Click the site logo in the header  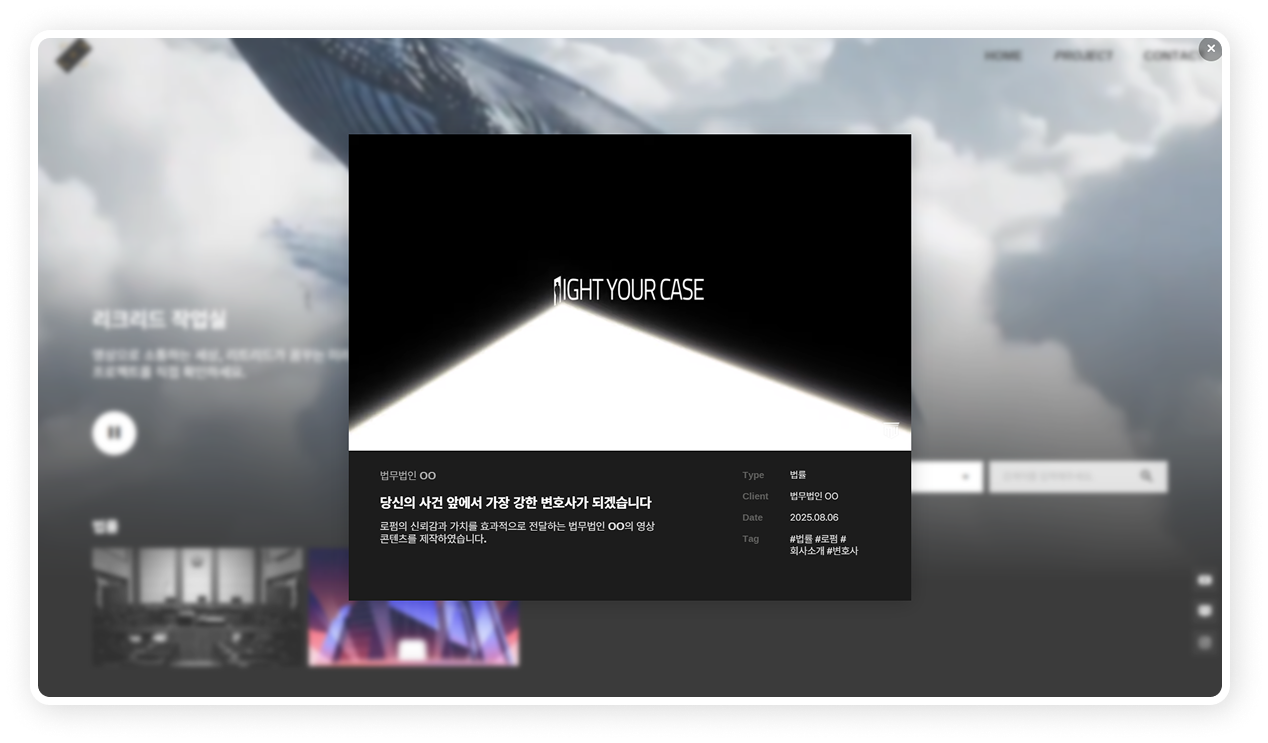(x=74, y=56)
